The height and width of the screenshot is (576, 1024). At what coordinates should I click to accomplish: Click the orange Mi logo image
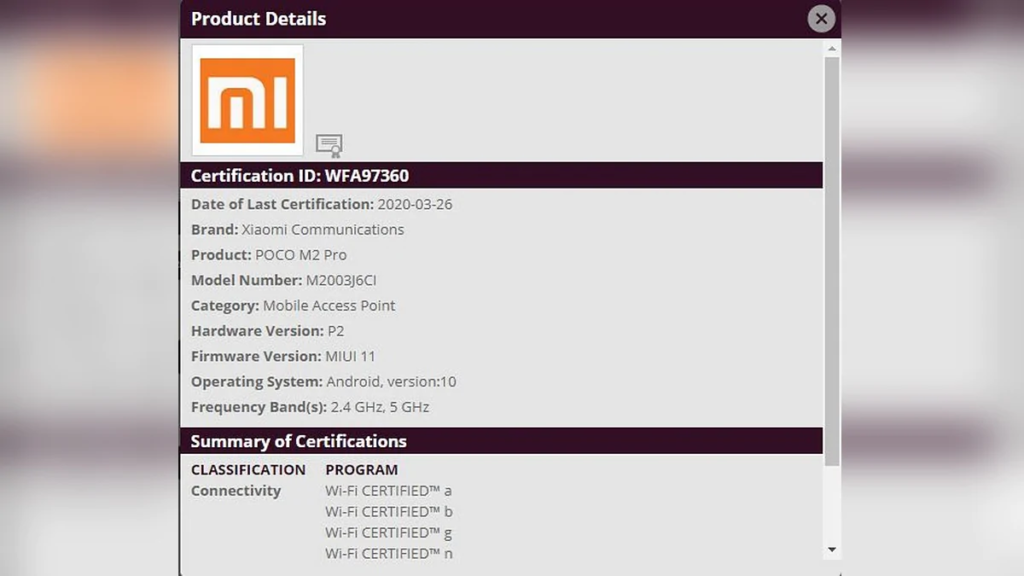tap(247, 100)
